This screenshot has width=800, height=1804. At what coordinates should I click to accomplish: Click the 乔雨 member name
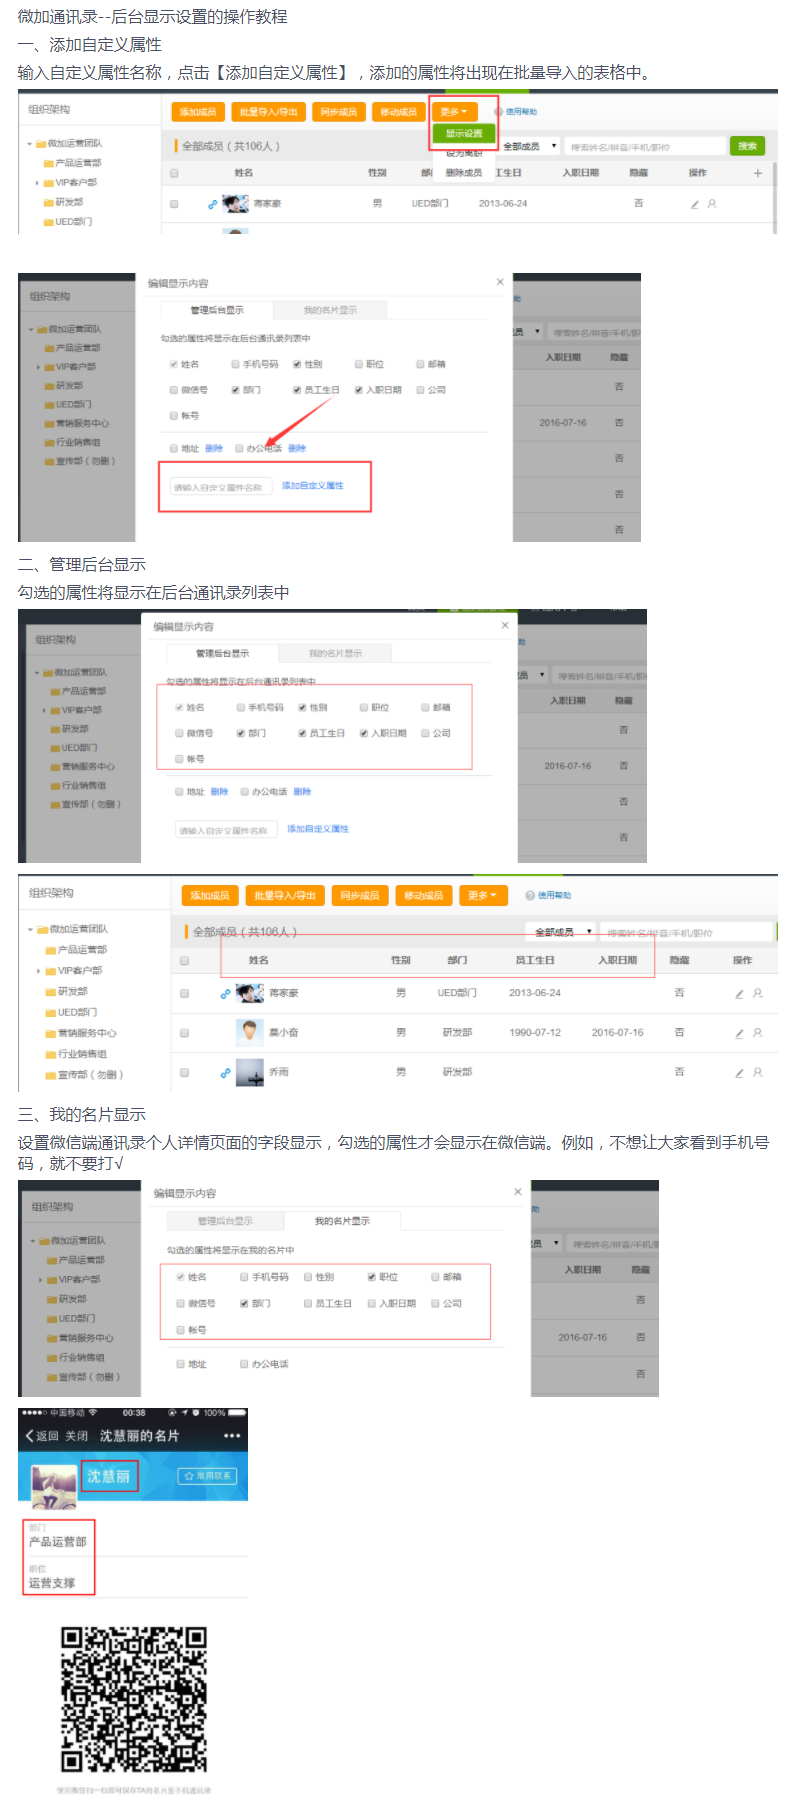[x=279, y=1072]
